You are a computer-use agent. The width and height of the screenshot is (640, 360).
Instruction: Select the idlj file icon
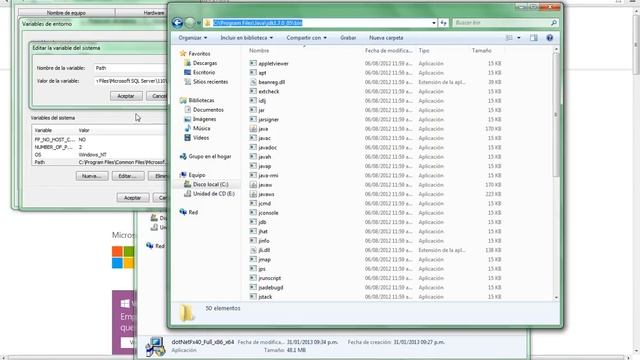[253, 100]
